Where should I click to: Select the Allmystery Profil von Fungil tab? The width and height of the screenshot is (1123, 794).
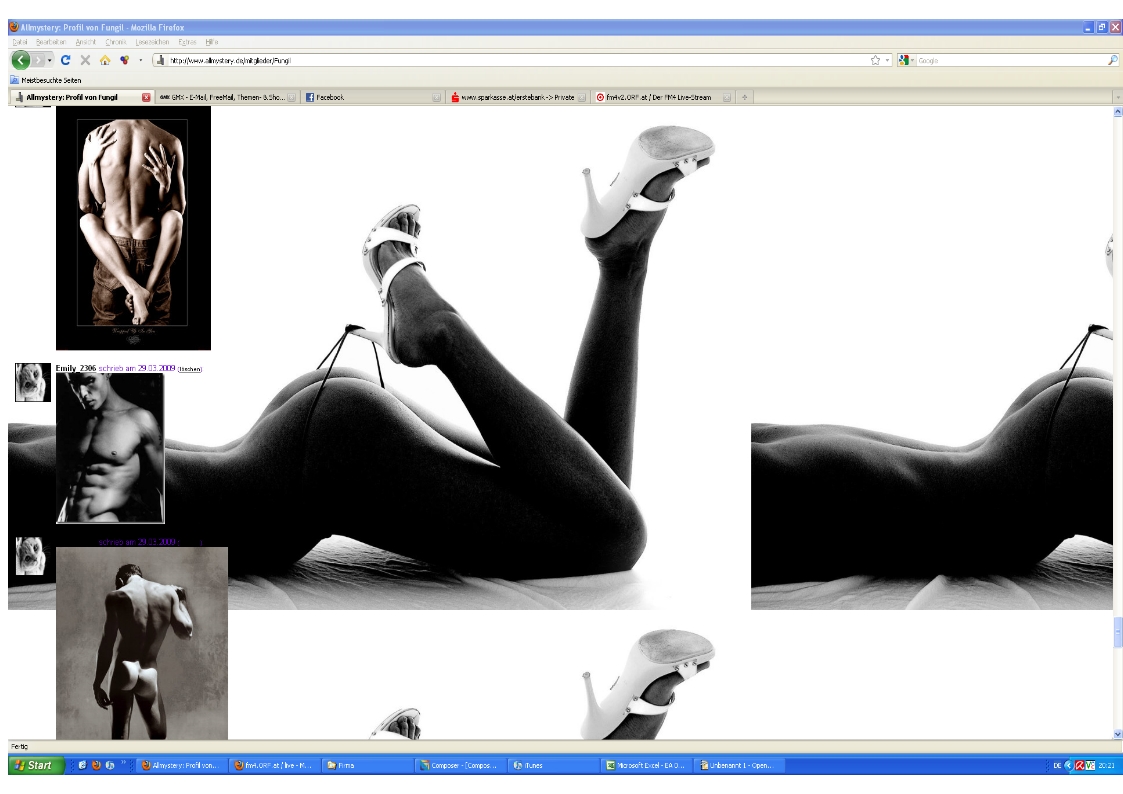click(x=82, y=97)
